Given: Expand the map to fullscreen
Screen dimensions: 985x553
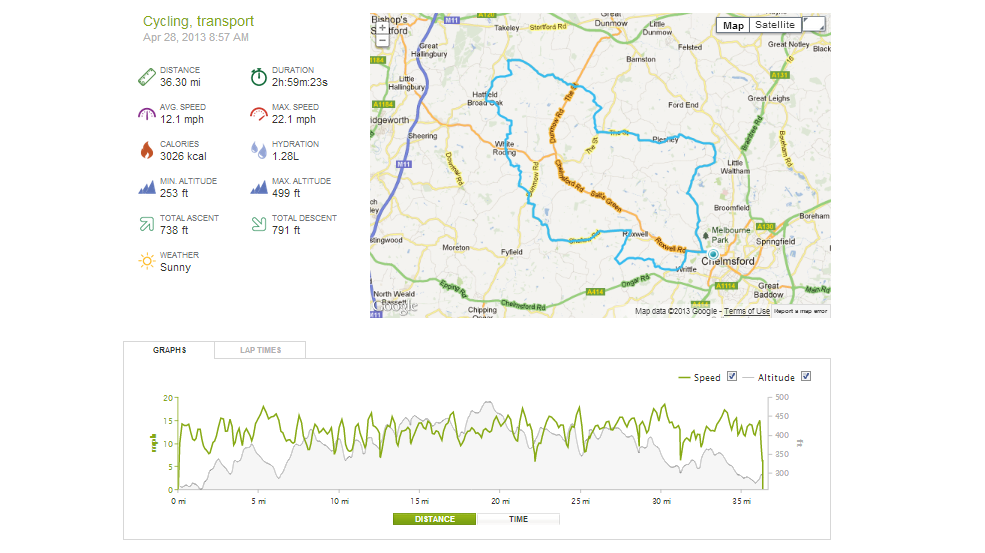Looking at the screenshot, I should (x=815, y=25).
